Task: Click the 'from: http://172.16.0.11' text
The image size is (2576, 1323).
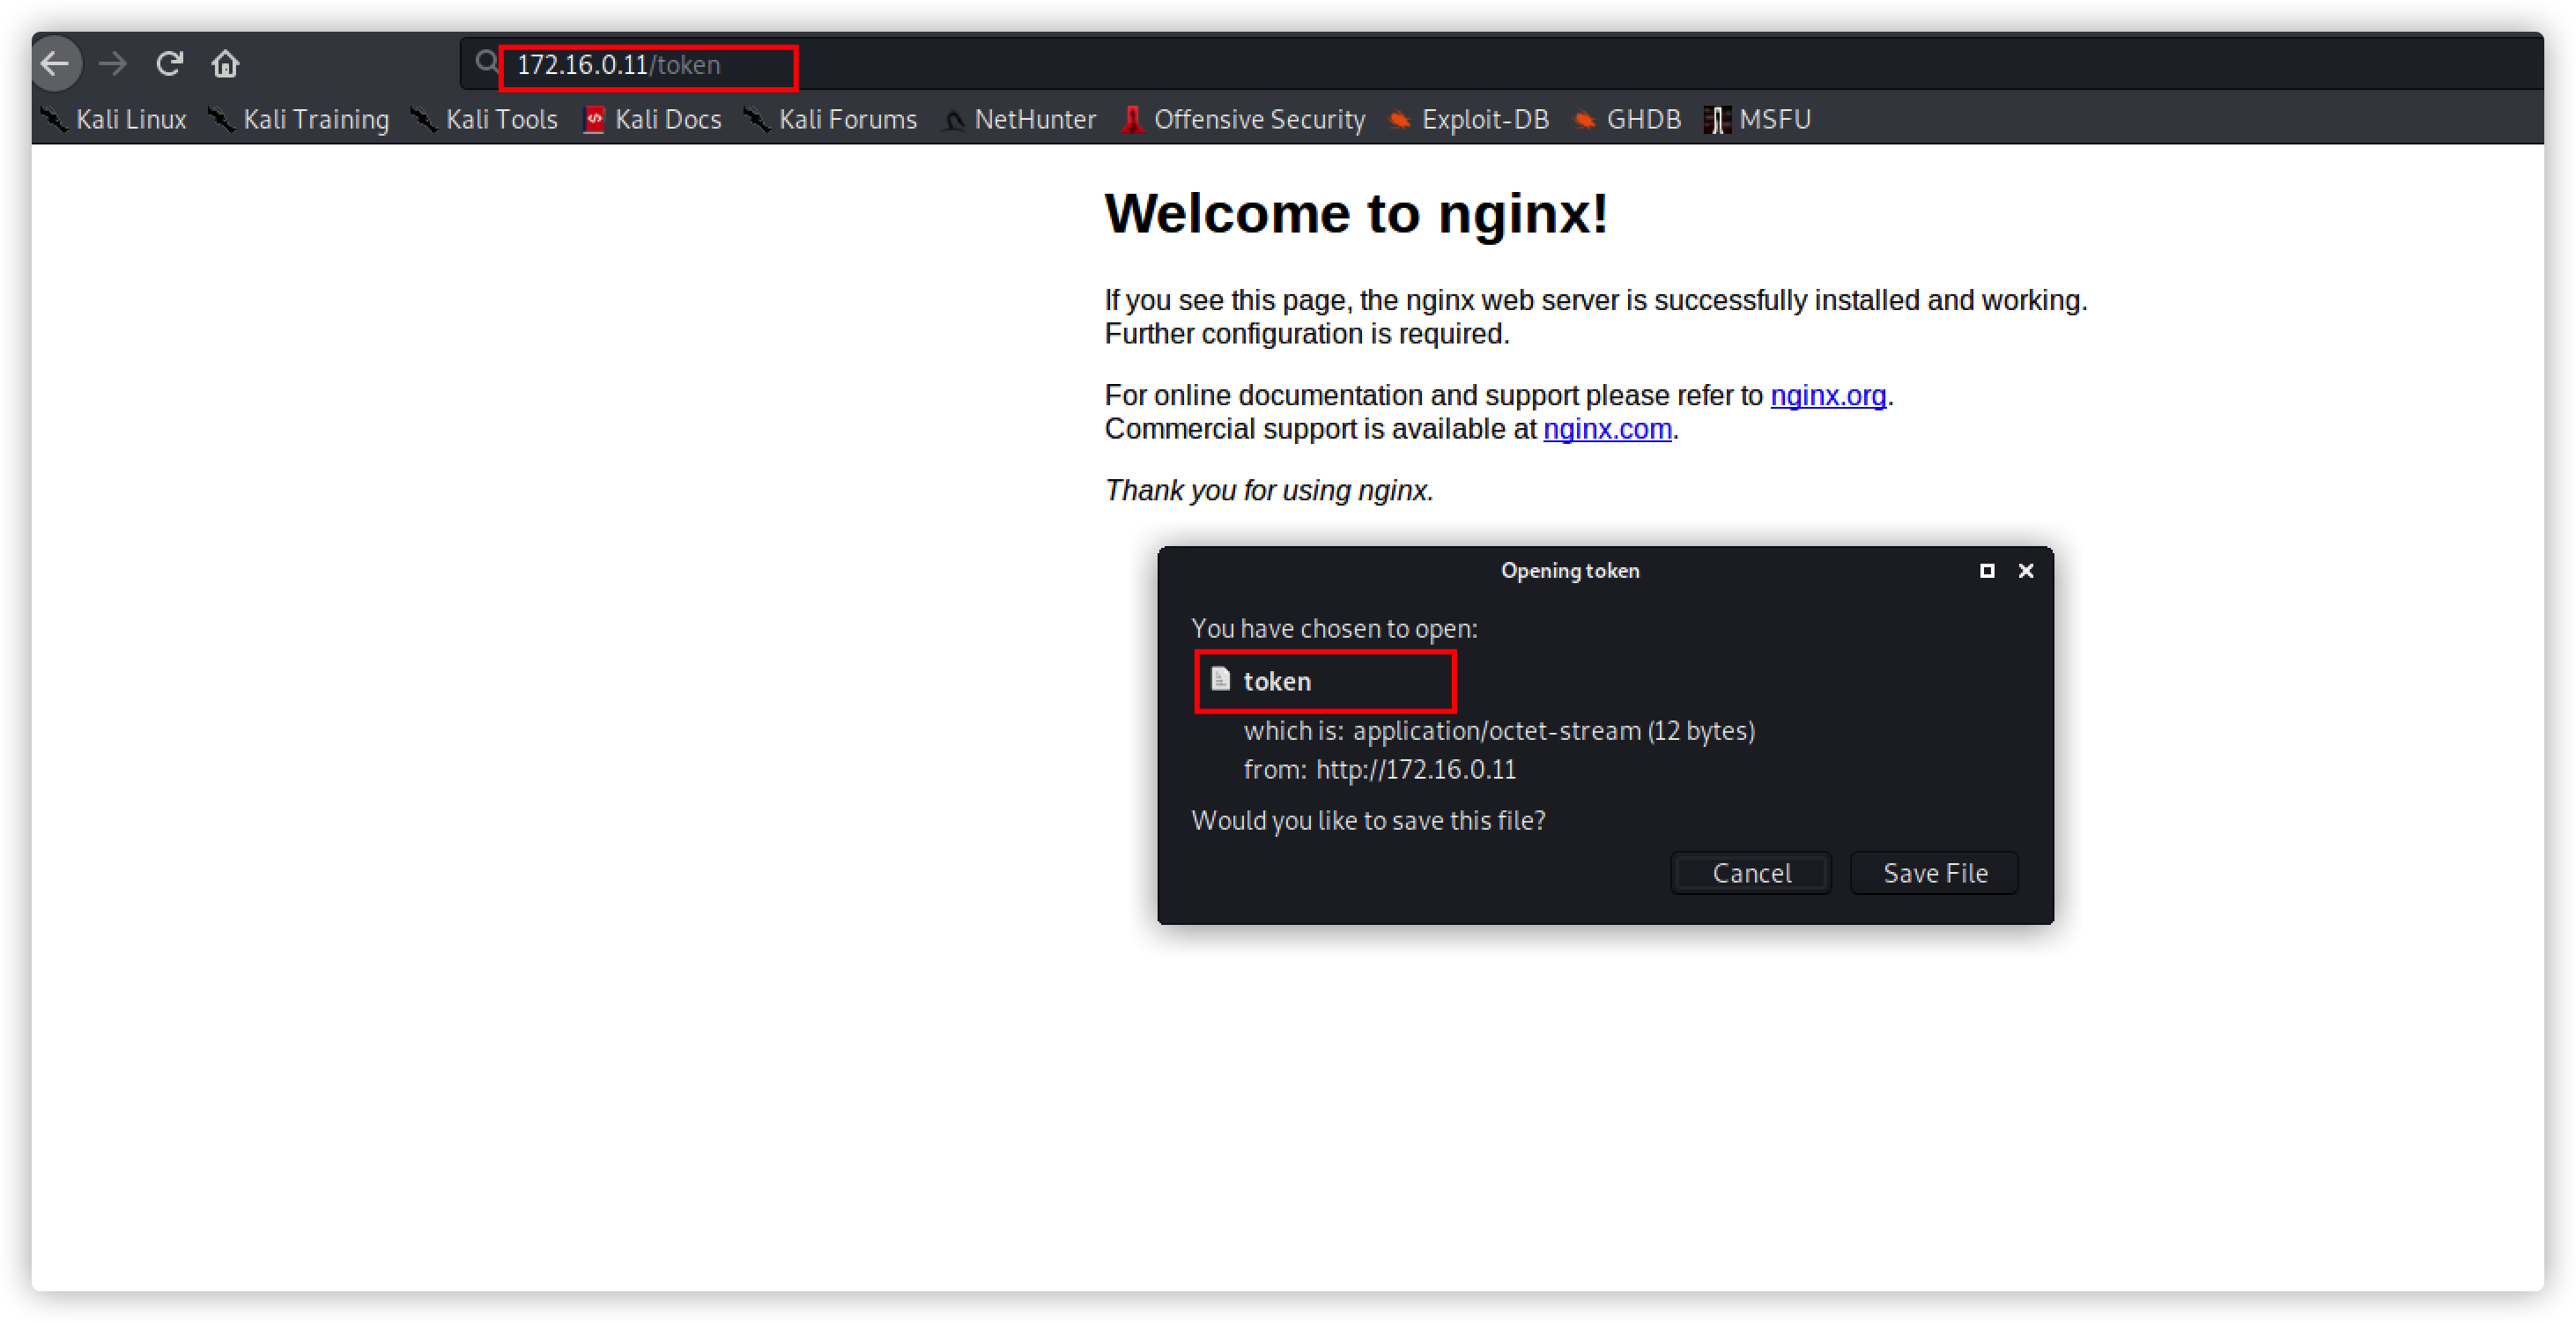Action: (x=1379, y=769)
